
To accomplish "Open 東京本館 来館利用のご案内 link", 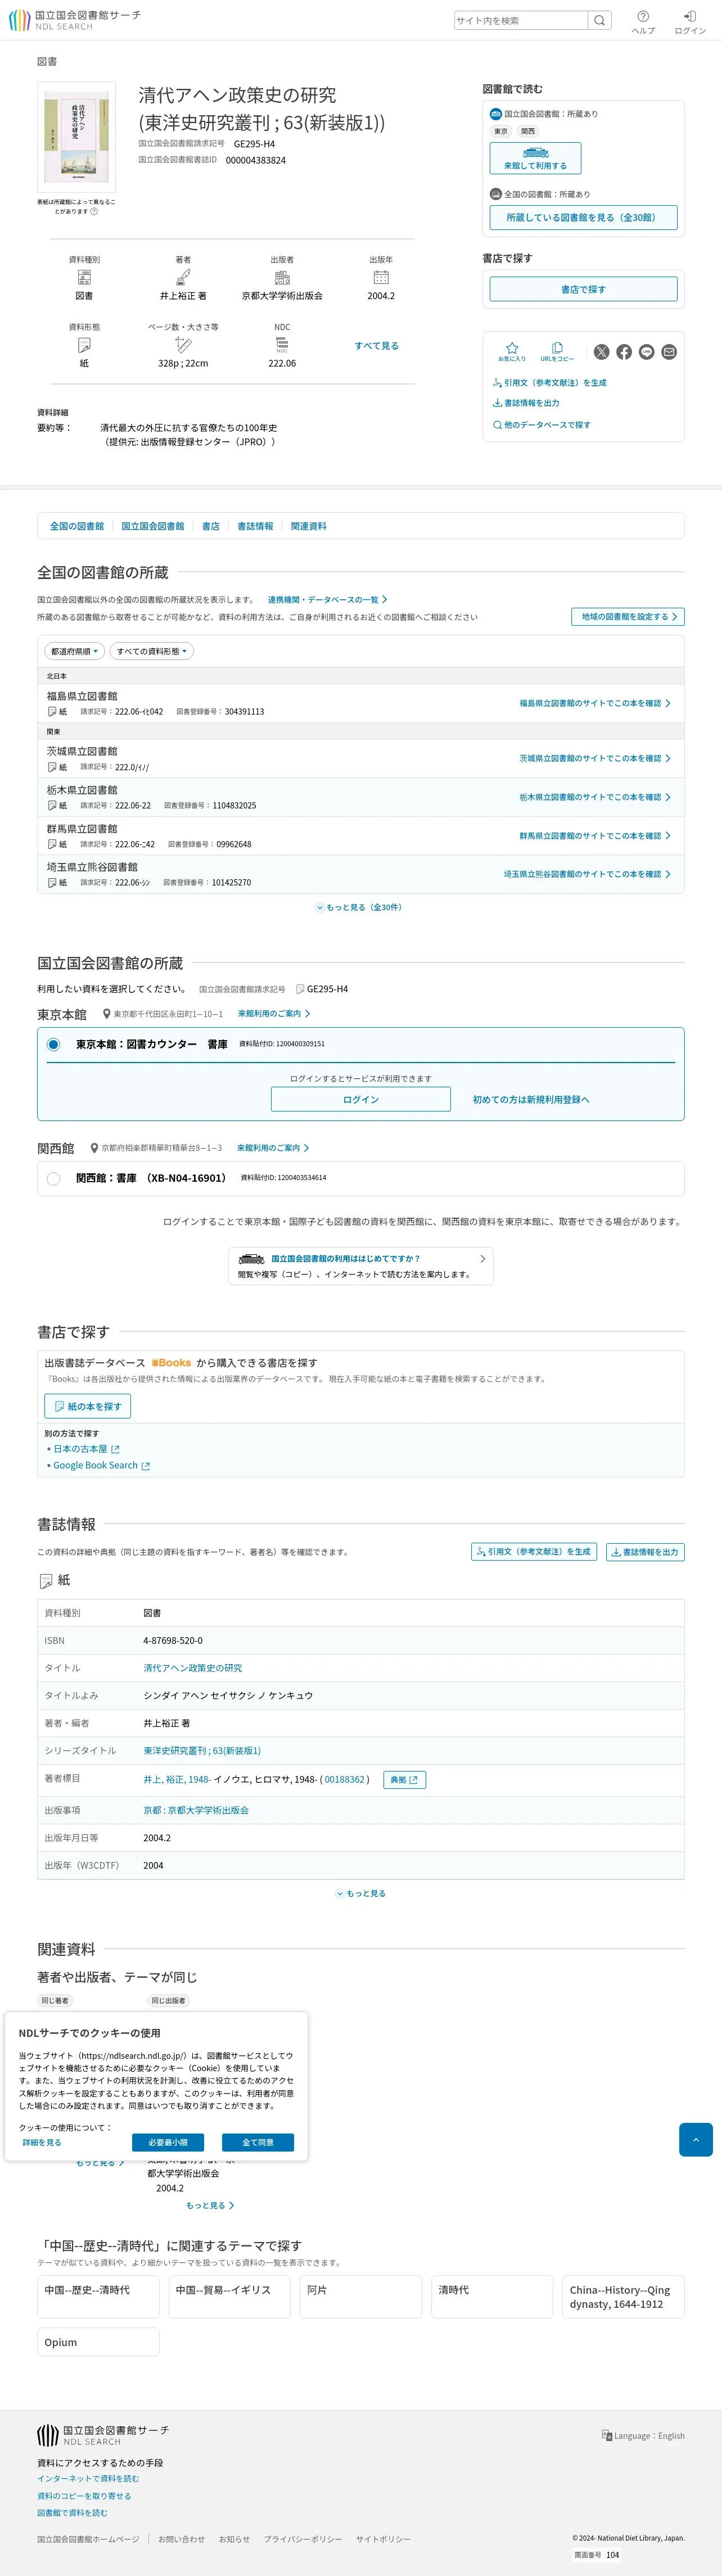I will pos(274,1014).
